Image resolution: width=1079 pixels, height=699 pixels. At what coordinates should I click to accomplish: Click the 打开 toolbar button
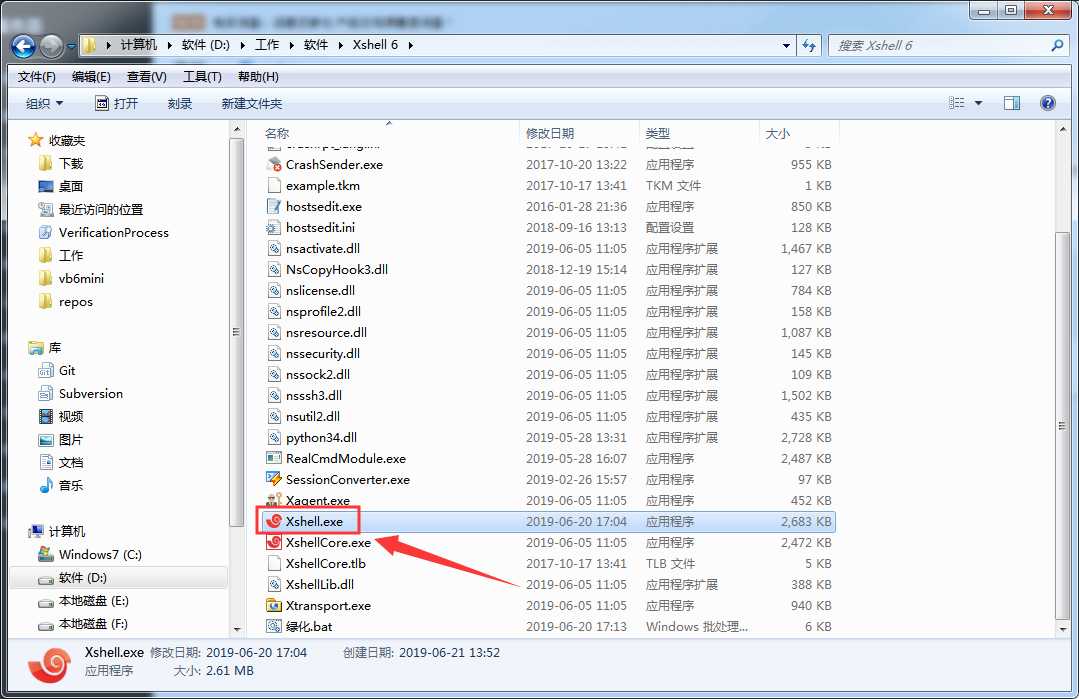116,103
